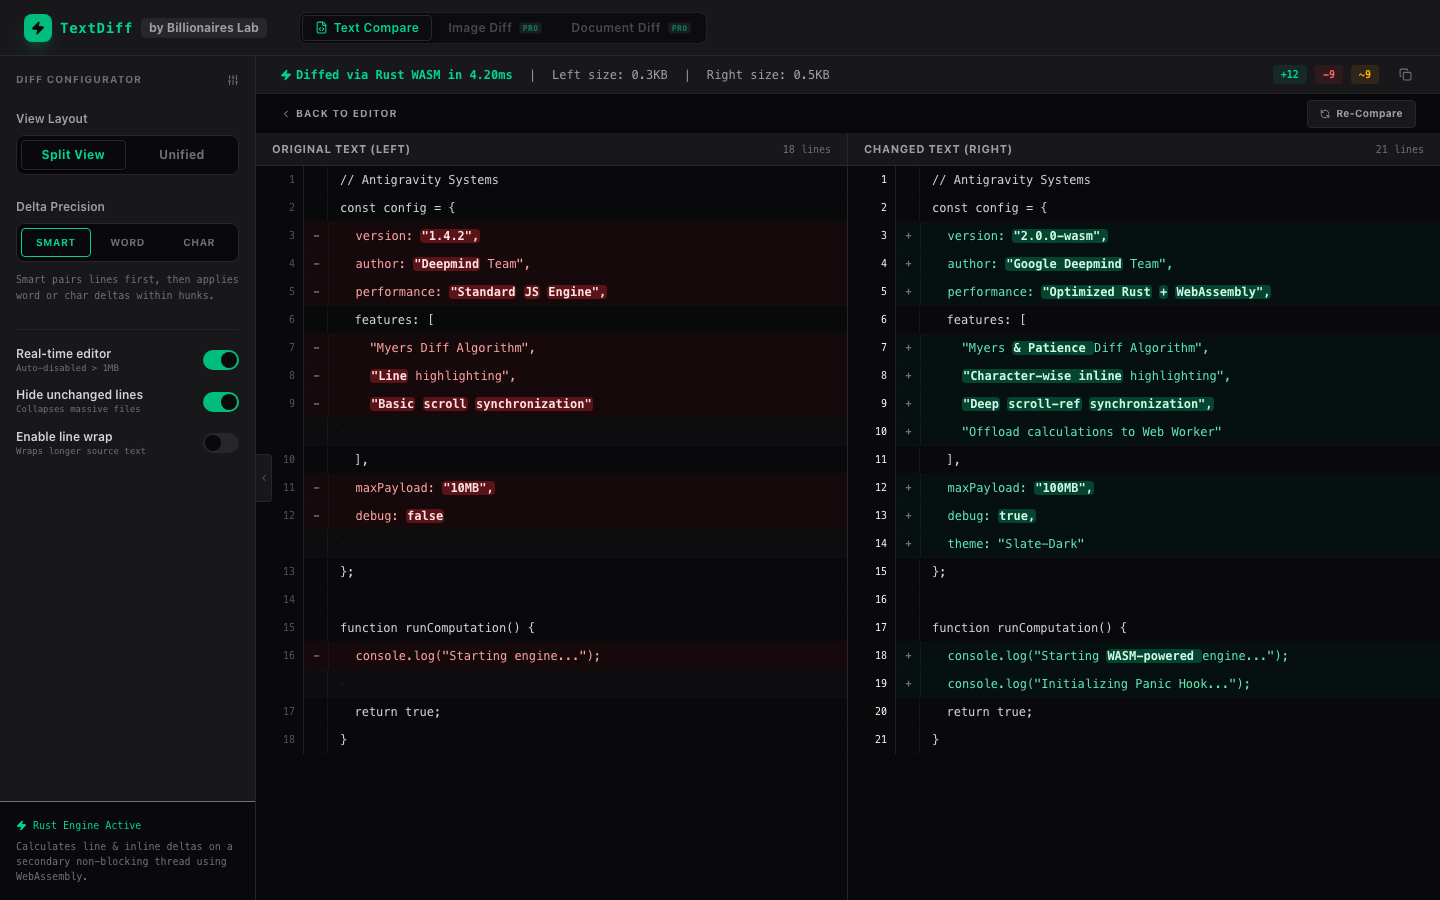
Task: Click the PRO badge beside Document Diff
Action: [x=680, y=28]
